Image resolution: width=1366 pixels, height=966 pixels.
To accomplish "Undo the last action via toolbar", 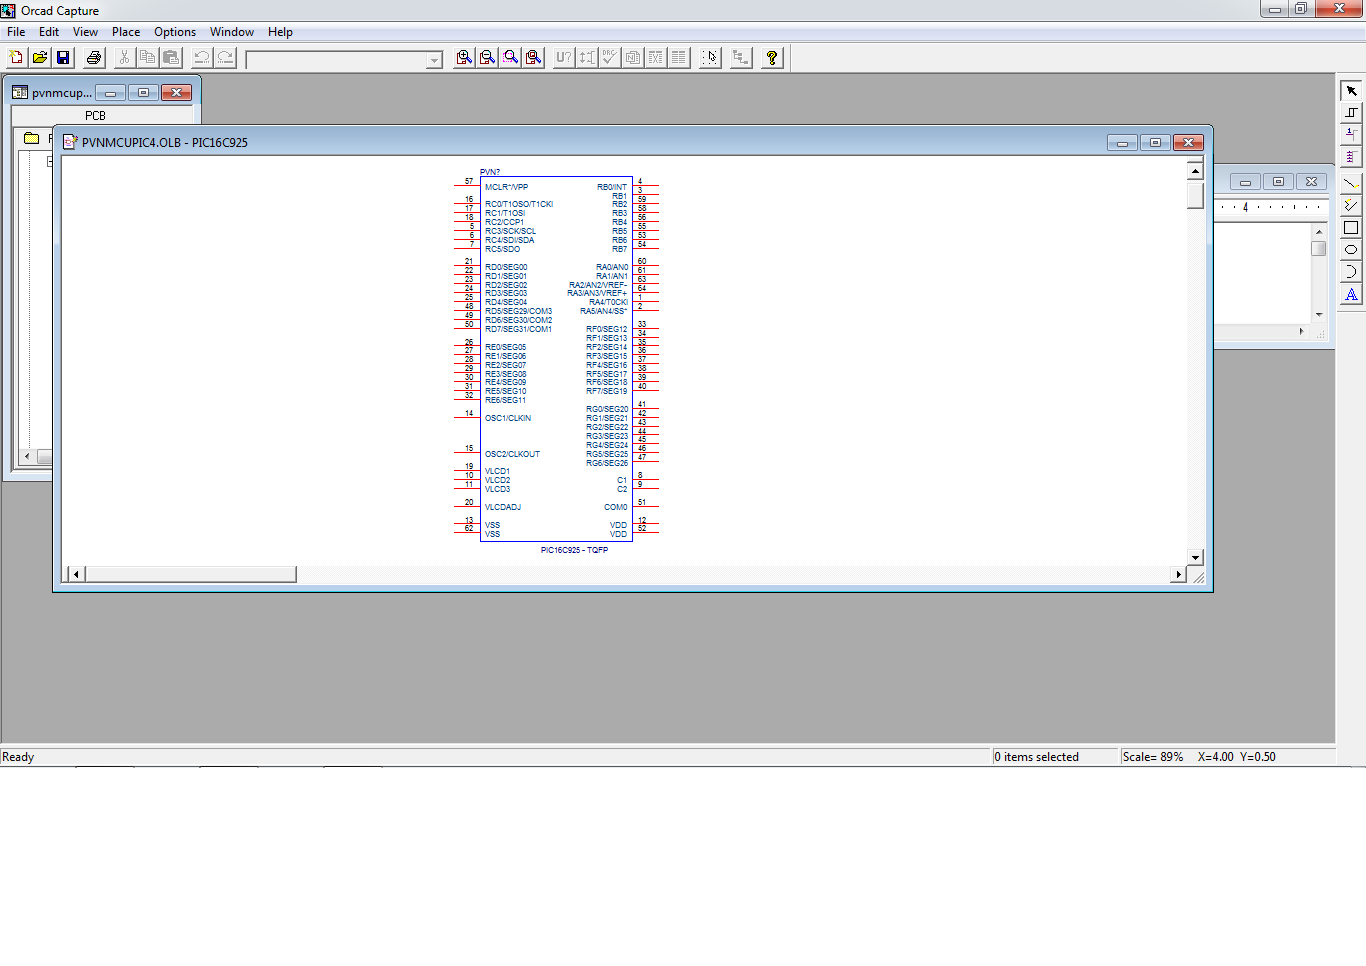I will point(202,58).
